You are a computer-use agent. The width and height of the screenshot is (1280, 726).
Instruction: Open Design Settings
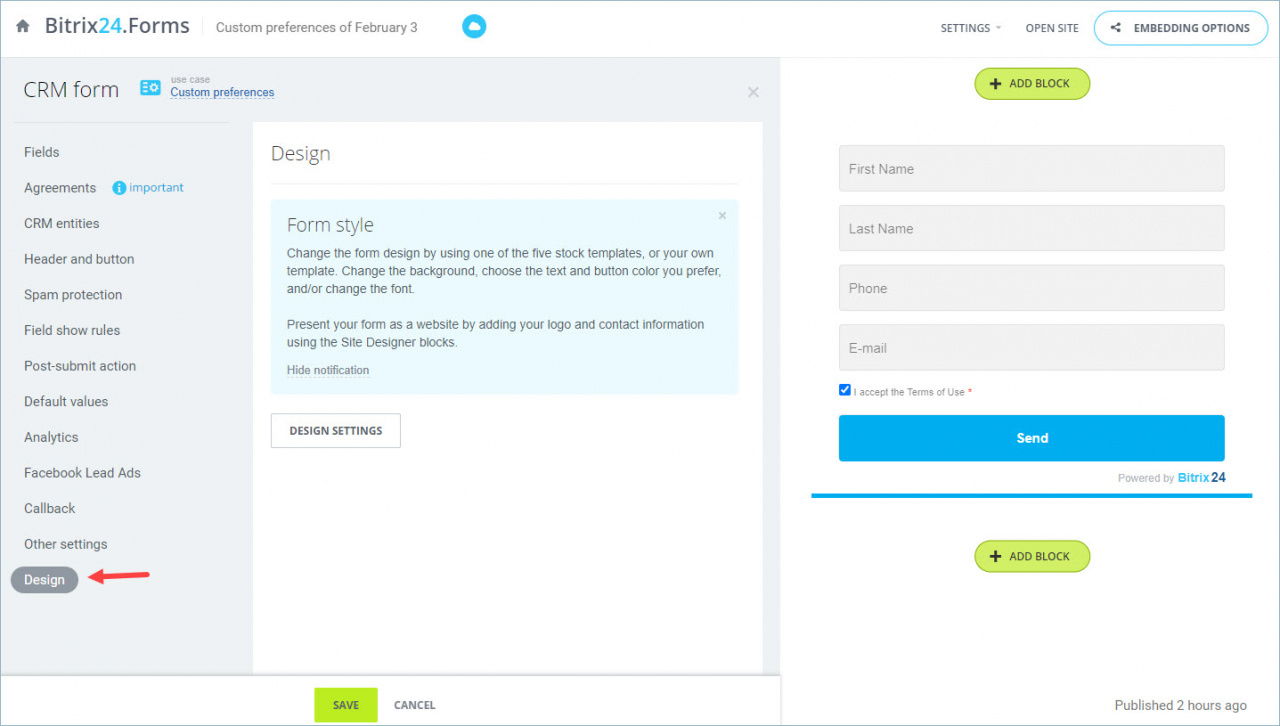coord(336,431)
